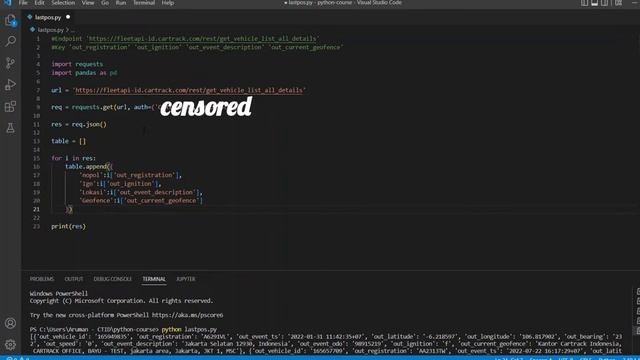Screen dimensions: 640x360
Task: Open the Edit menu
Action: pyautogui.click(x=39, y=3)
